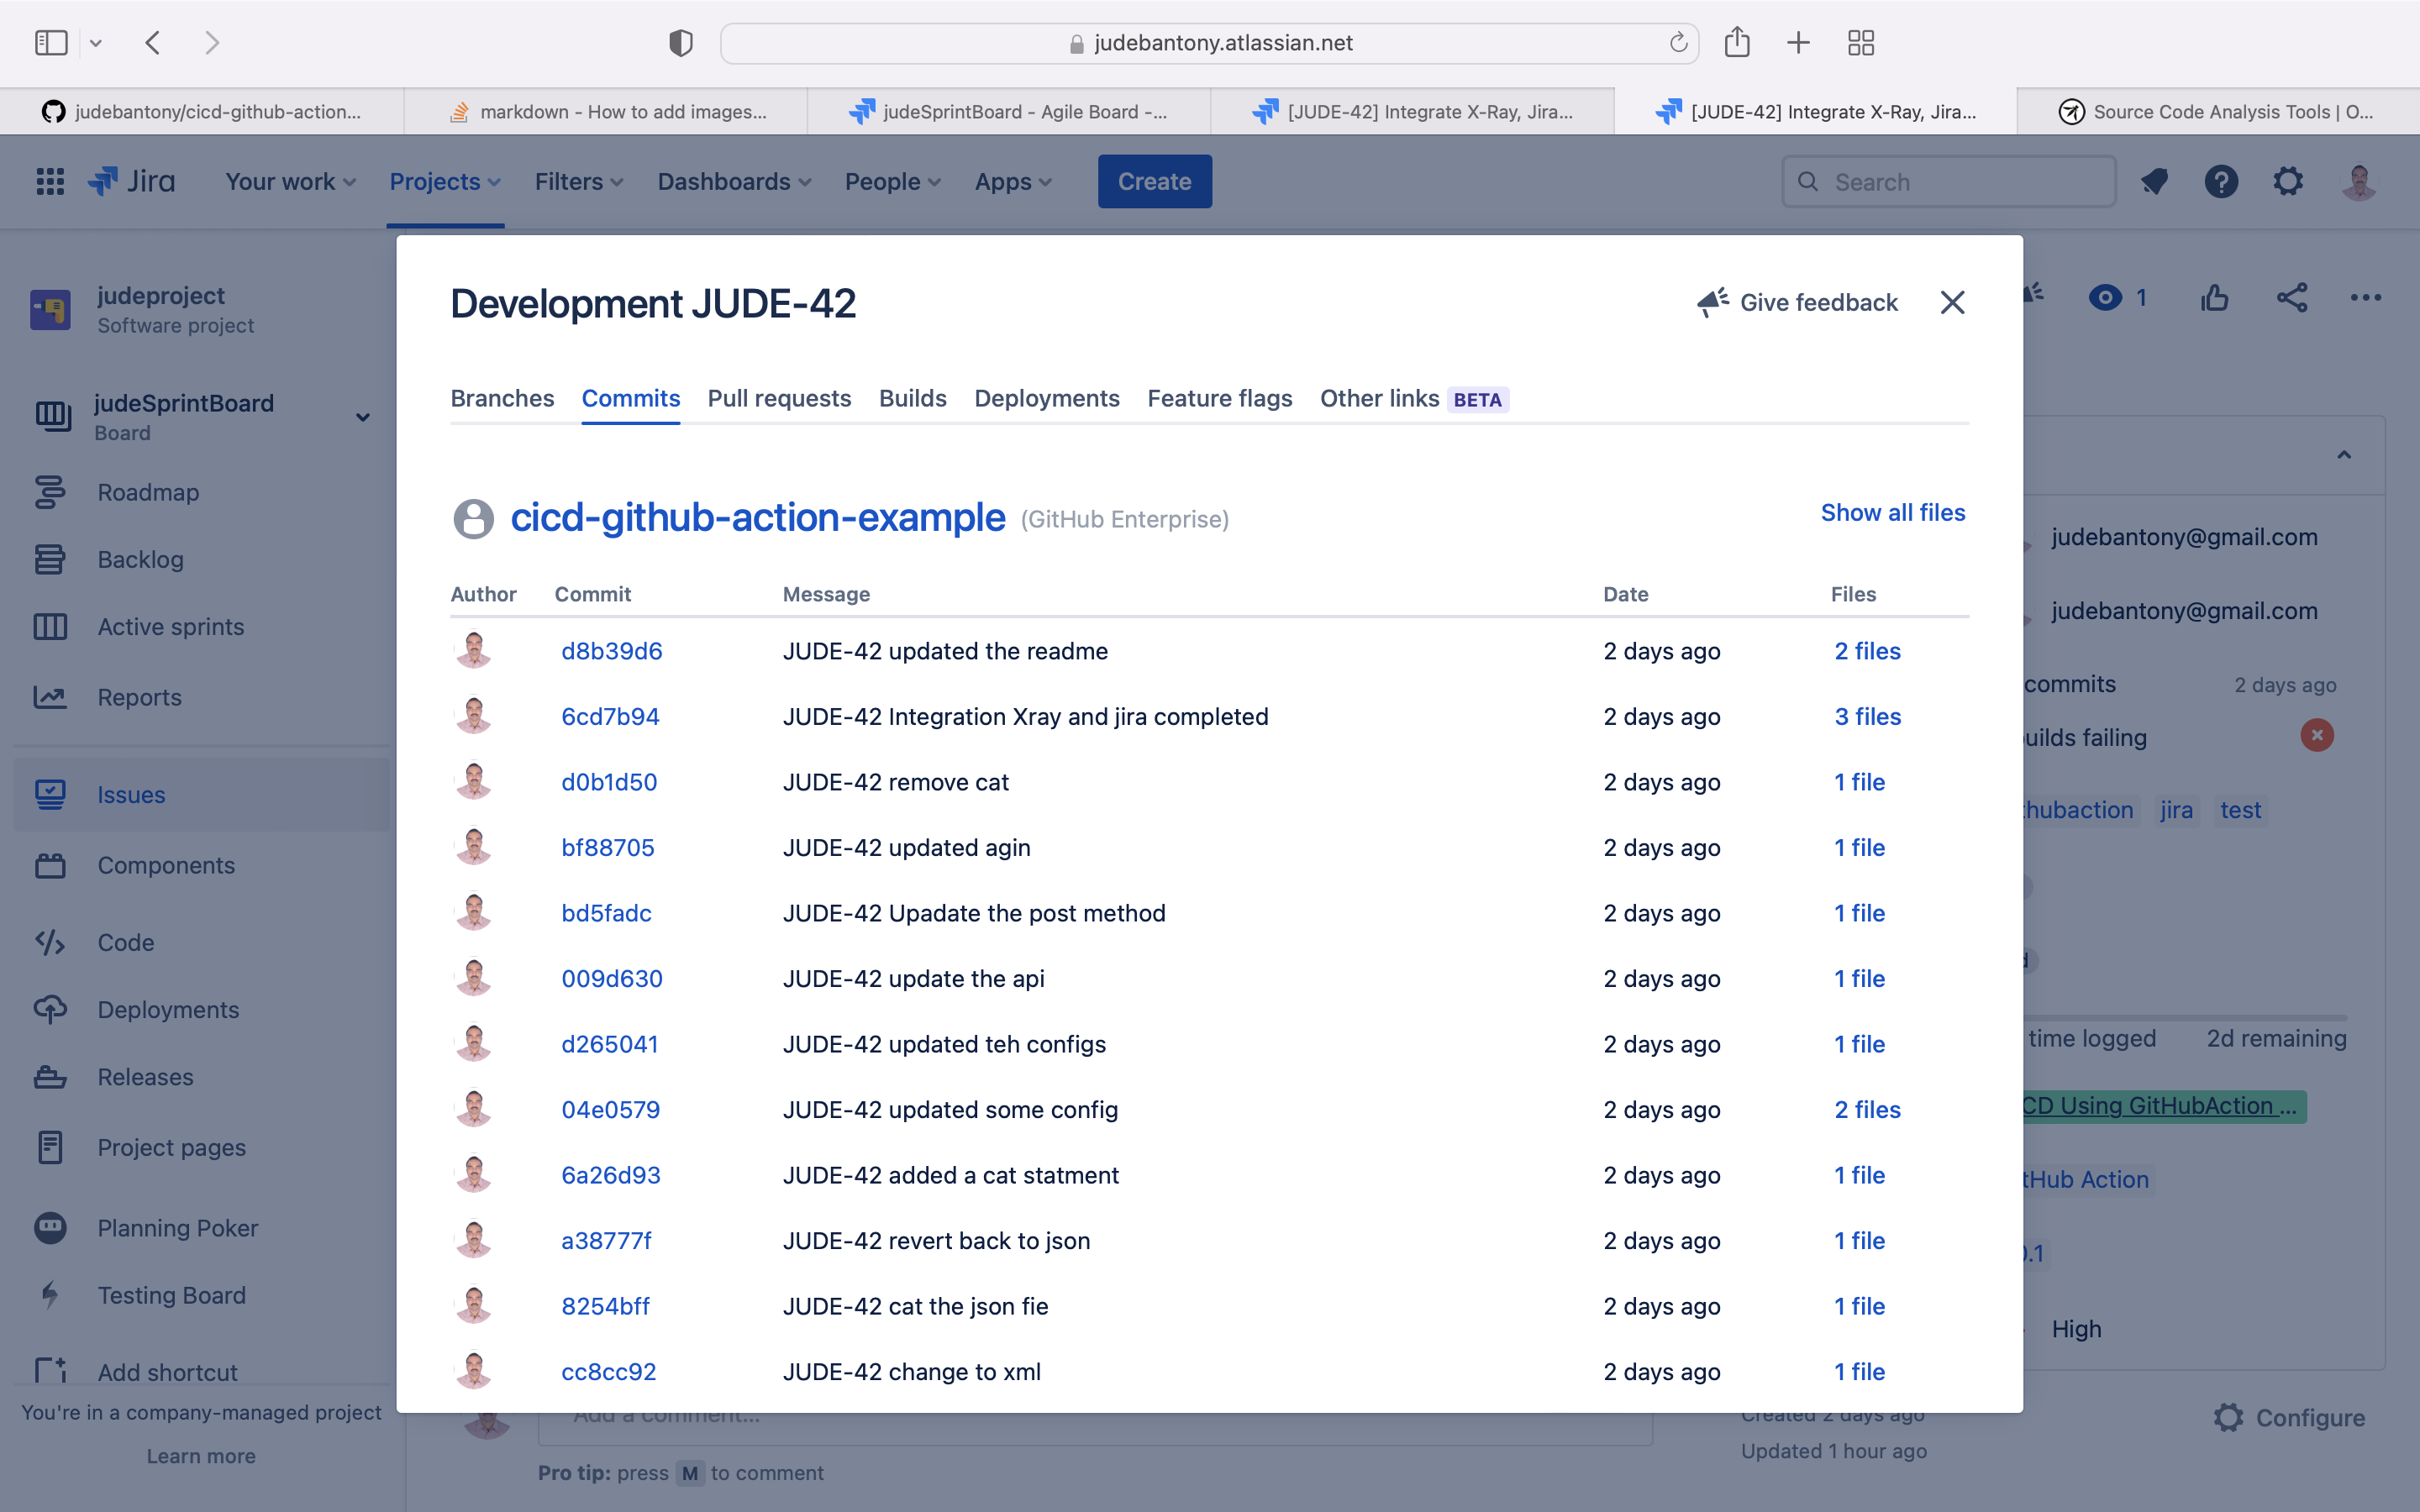Open Jira settings gear icon
The image size is (2420, 1512).
click(x=2288, y=182)
